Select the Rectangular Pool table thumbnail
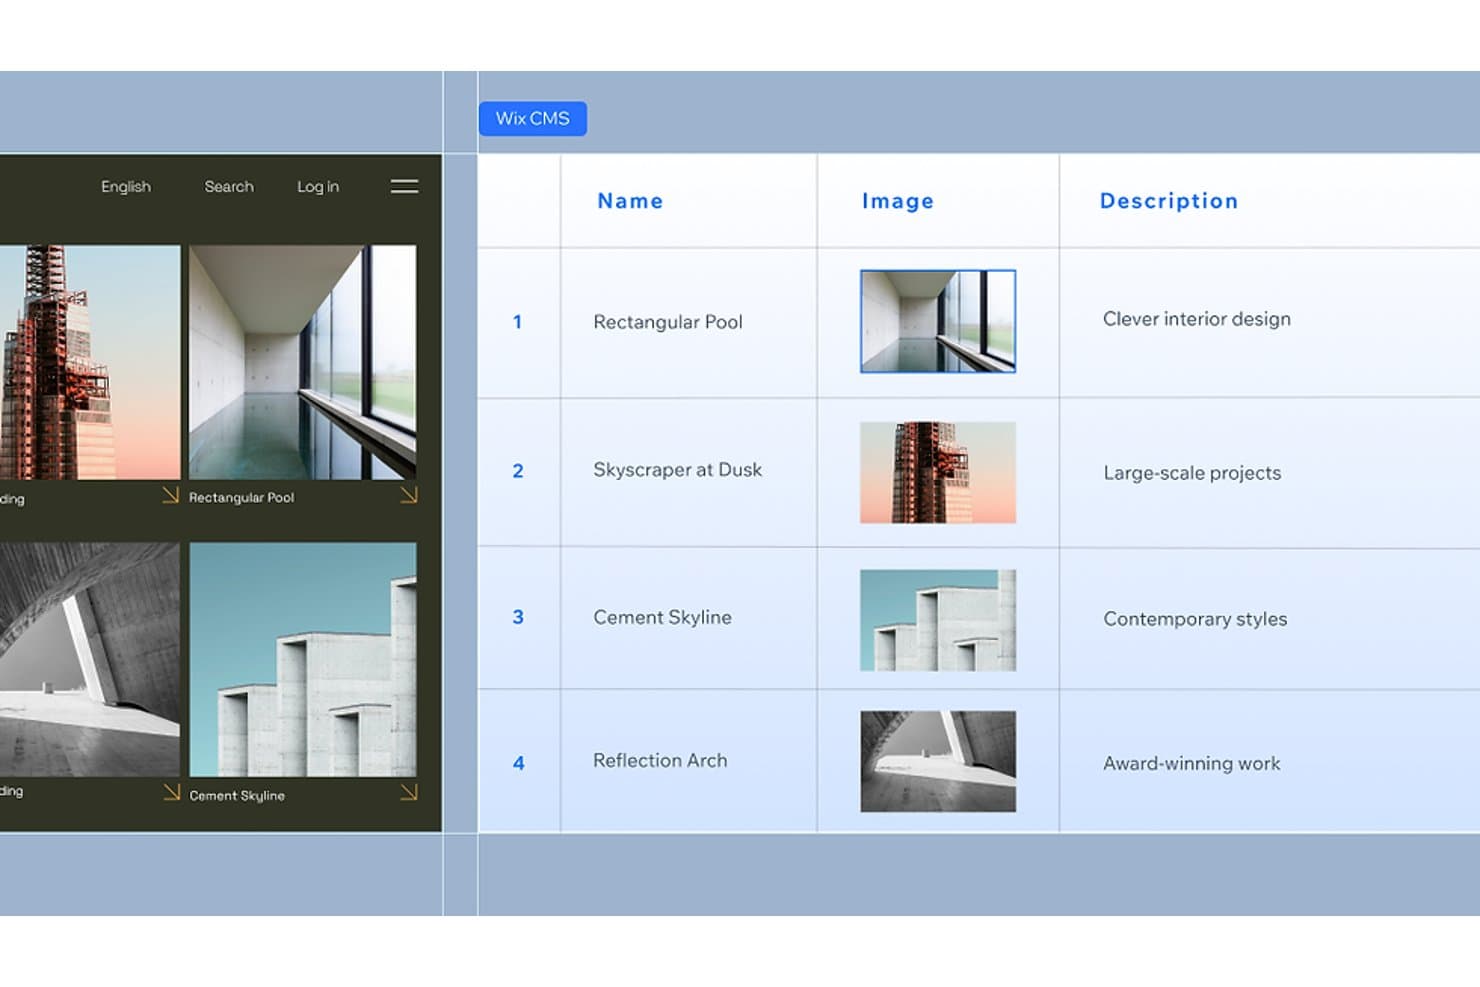1480x987 pixels. (x=938, y=321)
